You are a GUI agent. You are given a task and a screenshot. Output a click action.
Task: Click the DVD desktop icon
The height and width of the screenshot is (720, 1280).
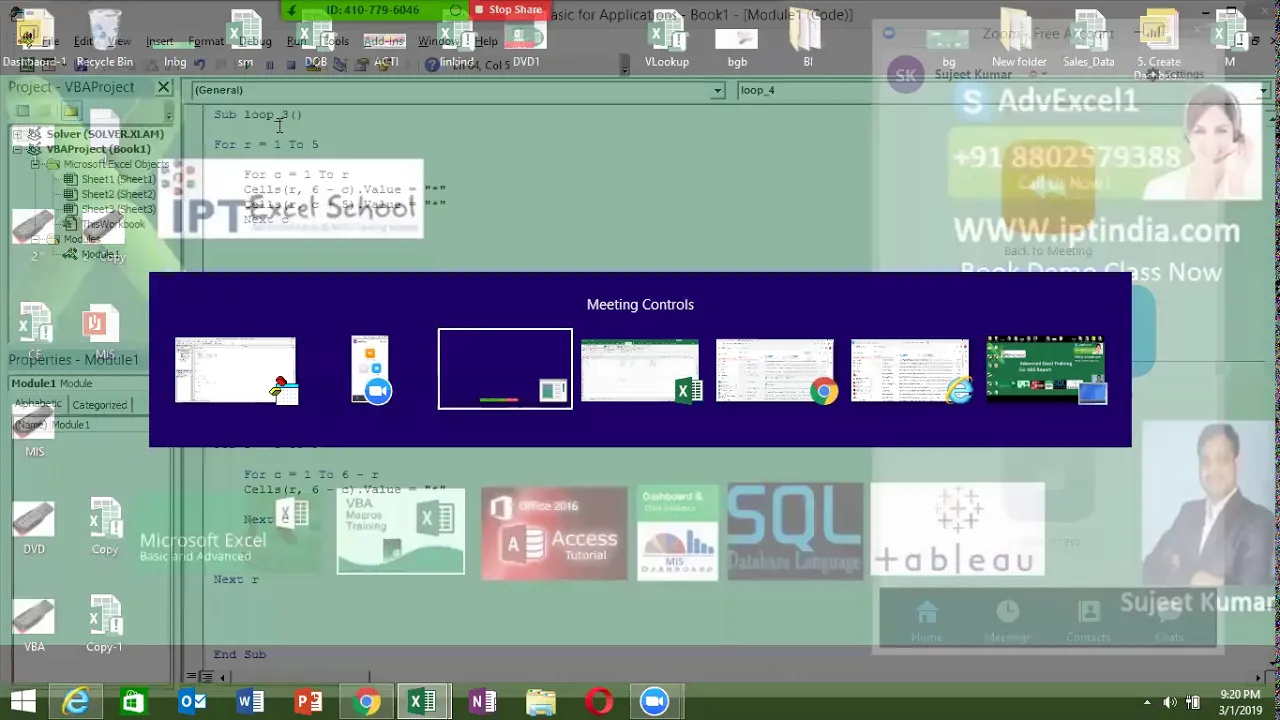pos(34,528)
